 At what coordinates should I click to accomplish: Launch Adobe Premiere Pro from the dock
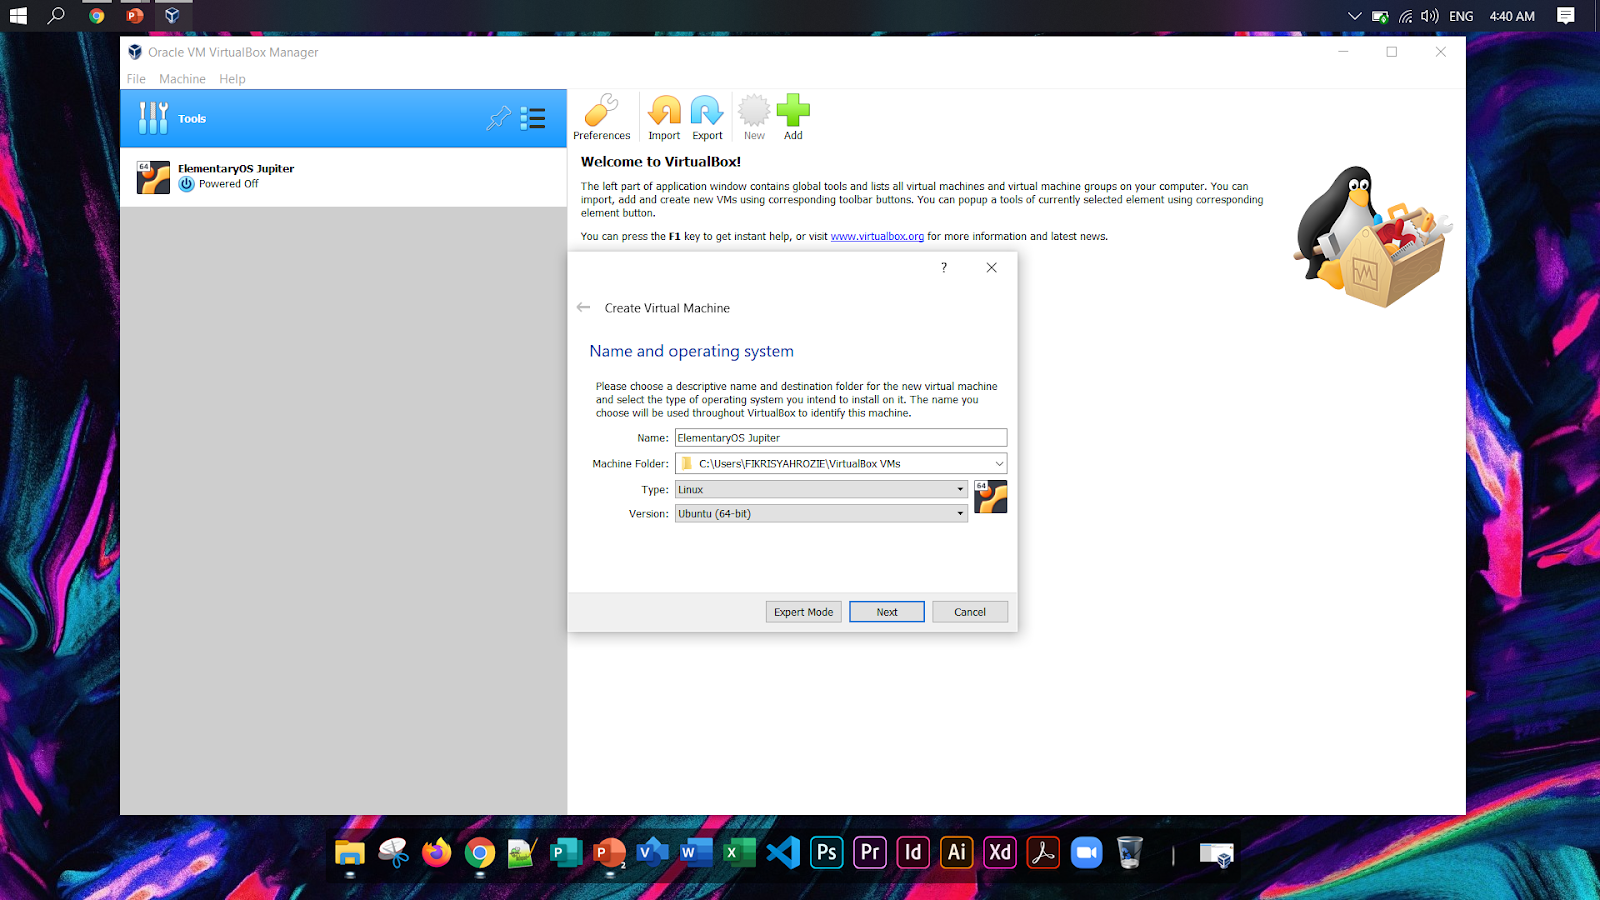tap(870, 853)
